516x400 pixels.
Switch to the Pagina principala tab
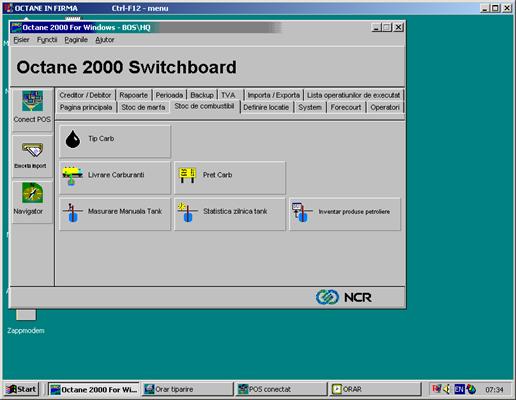(x=86, y=107)
